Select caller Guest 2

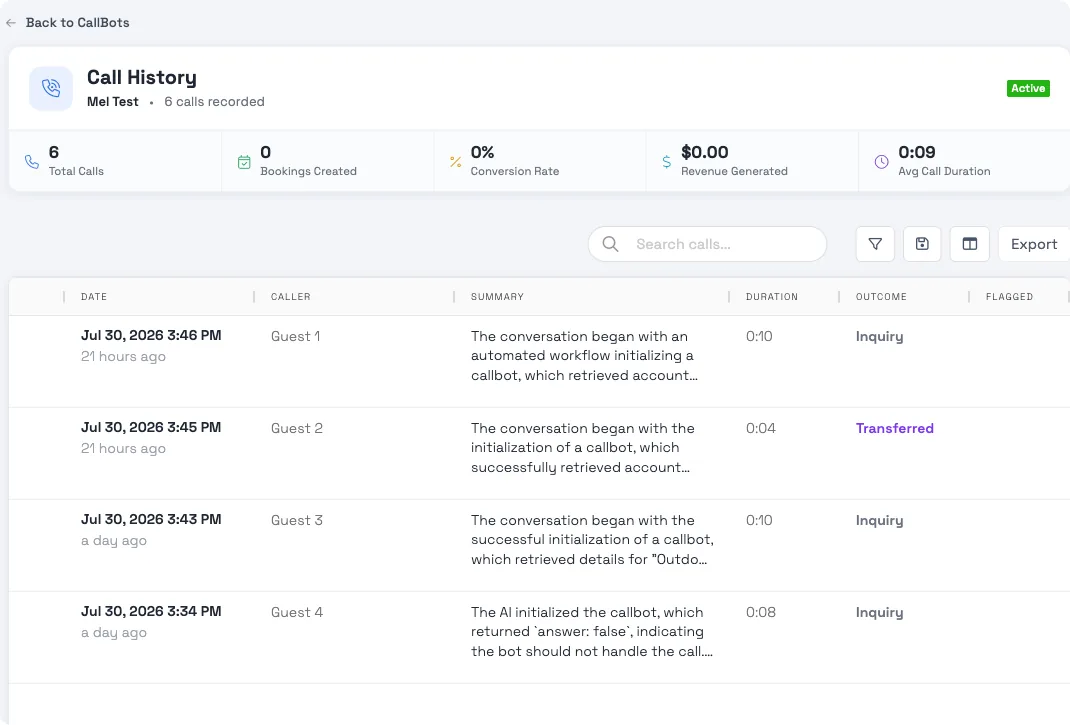[x=297, y=428]
